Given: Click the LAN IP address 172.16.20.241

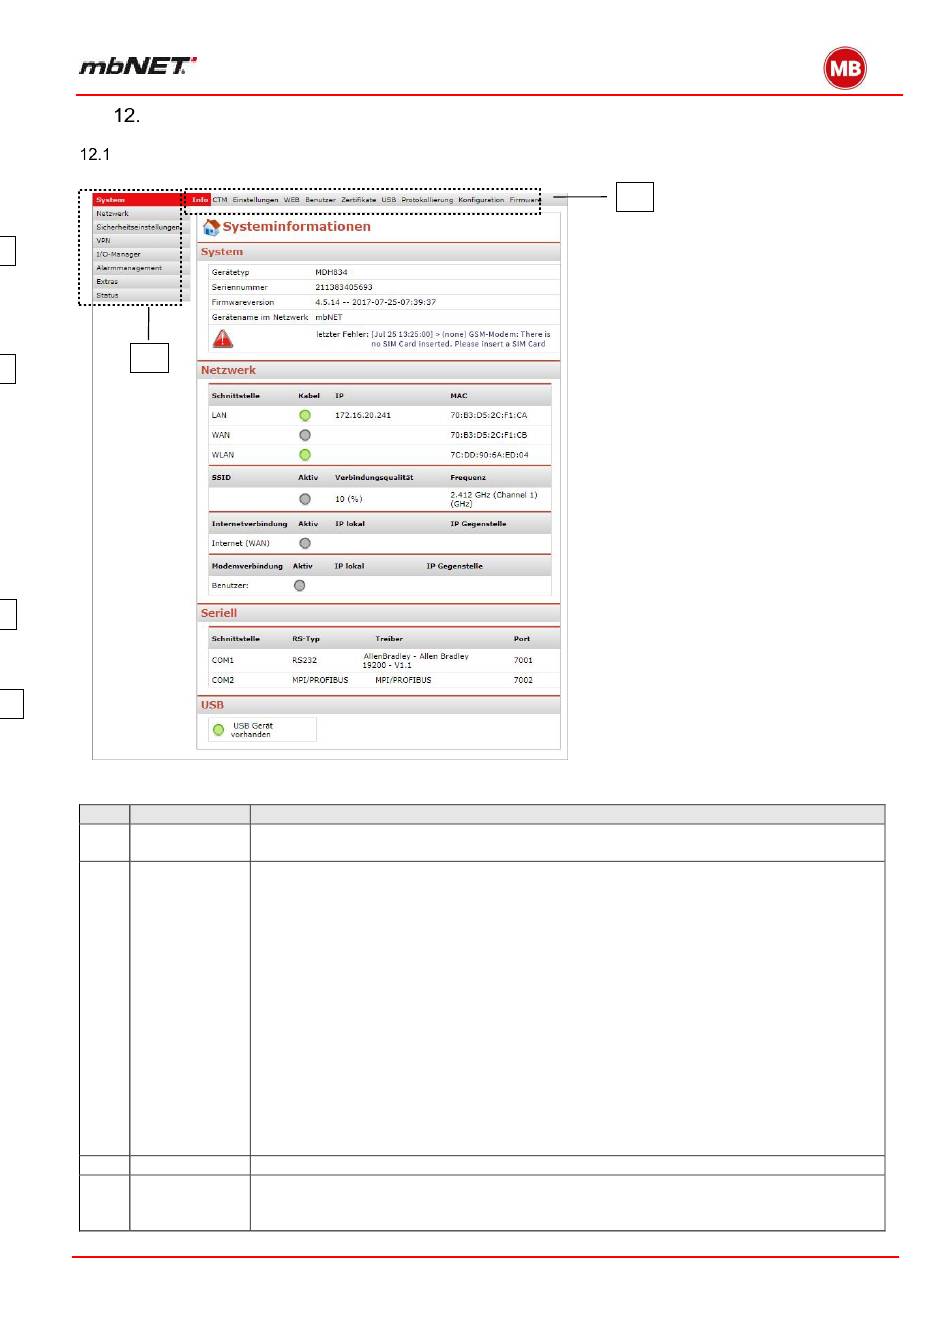Looking at the screenshot, I should tap(363, 415).
